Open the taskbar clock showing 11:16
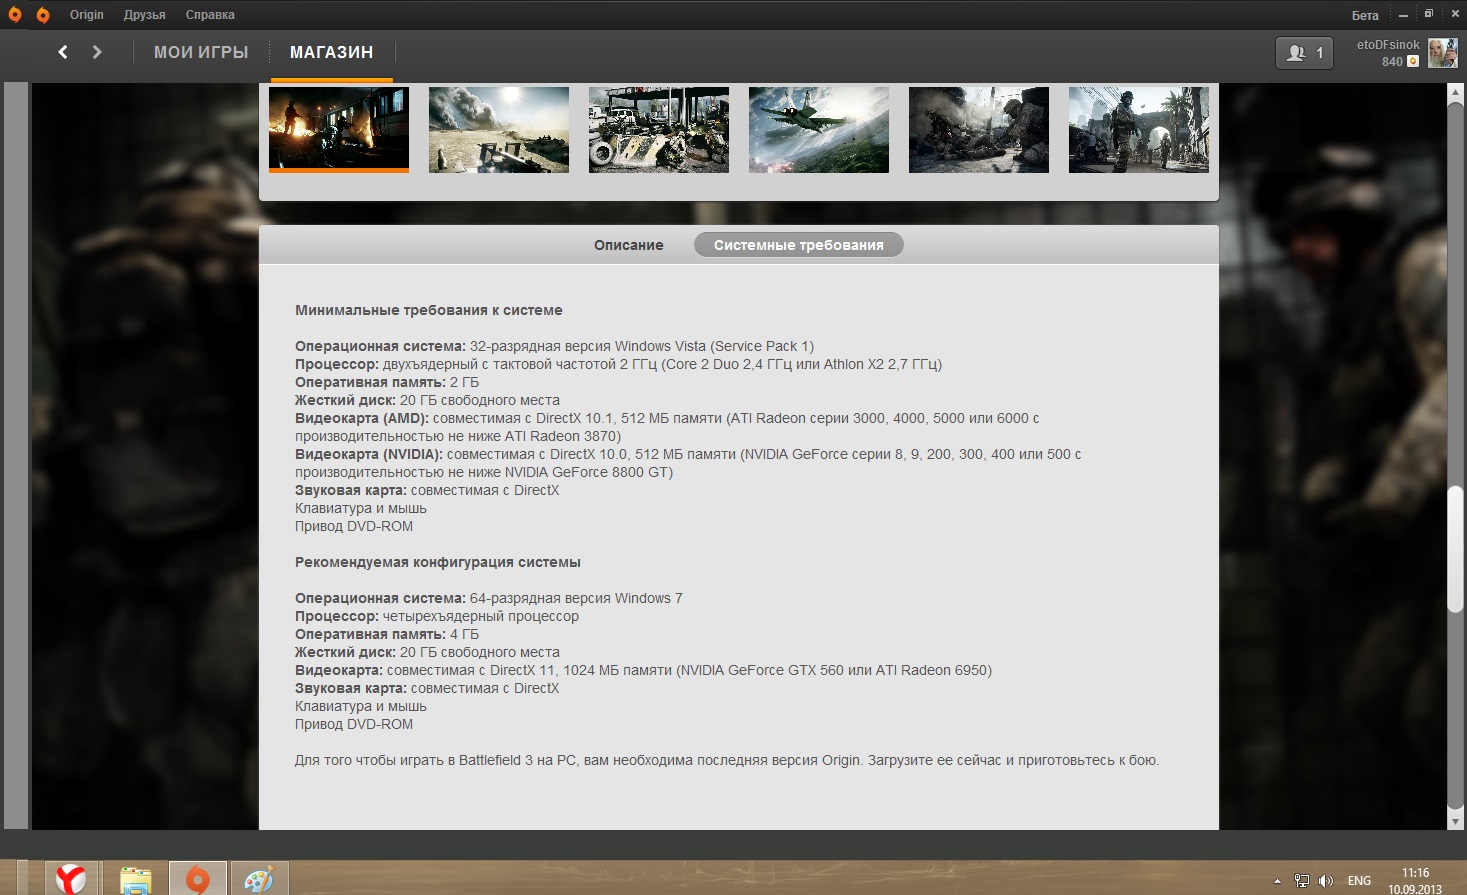 pyautogui.click(x=1415, y=881)
